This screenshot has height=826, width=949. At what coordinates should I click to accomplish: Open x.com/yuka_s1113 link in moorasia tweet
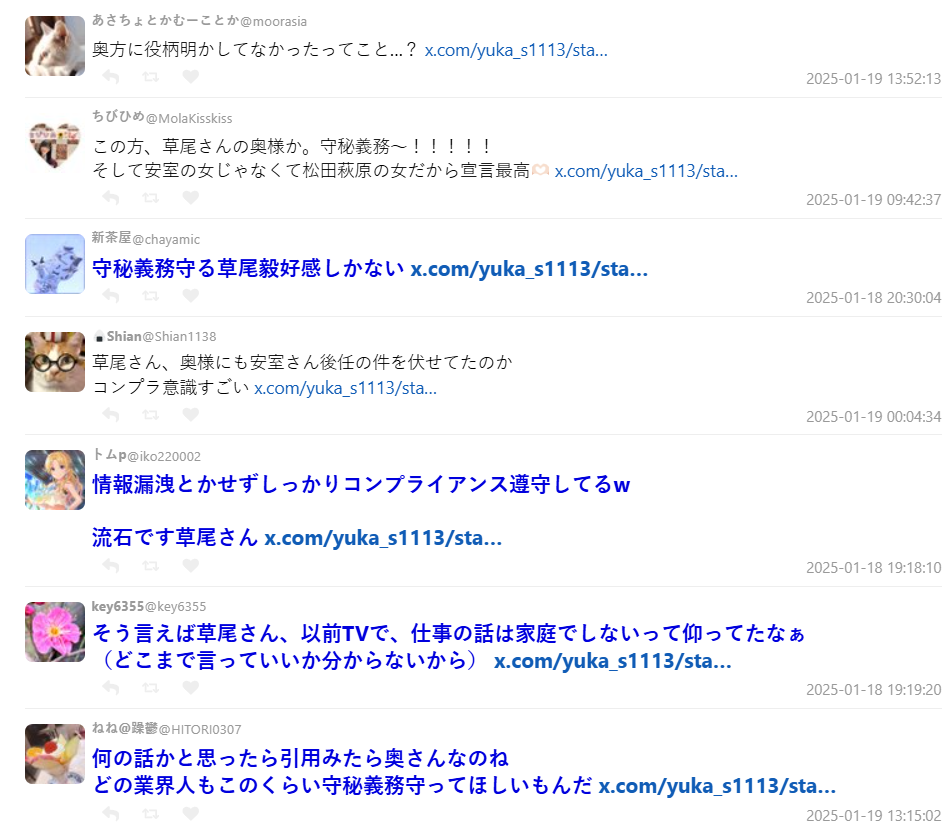coord(516,50)
